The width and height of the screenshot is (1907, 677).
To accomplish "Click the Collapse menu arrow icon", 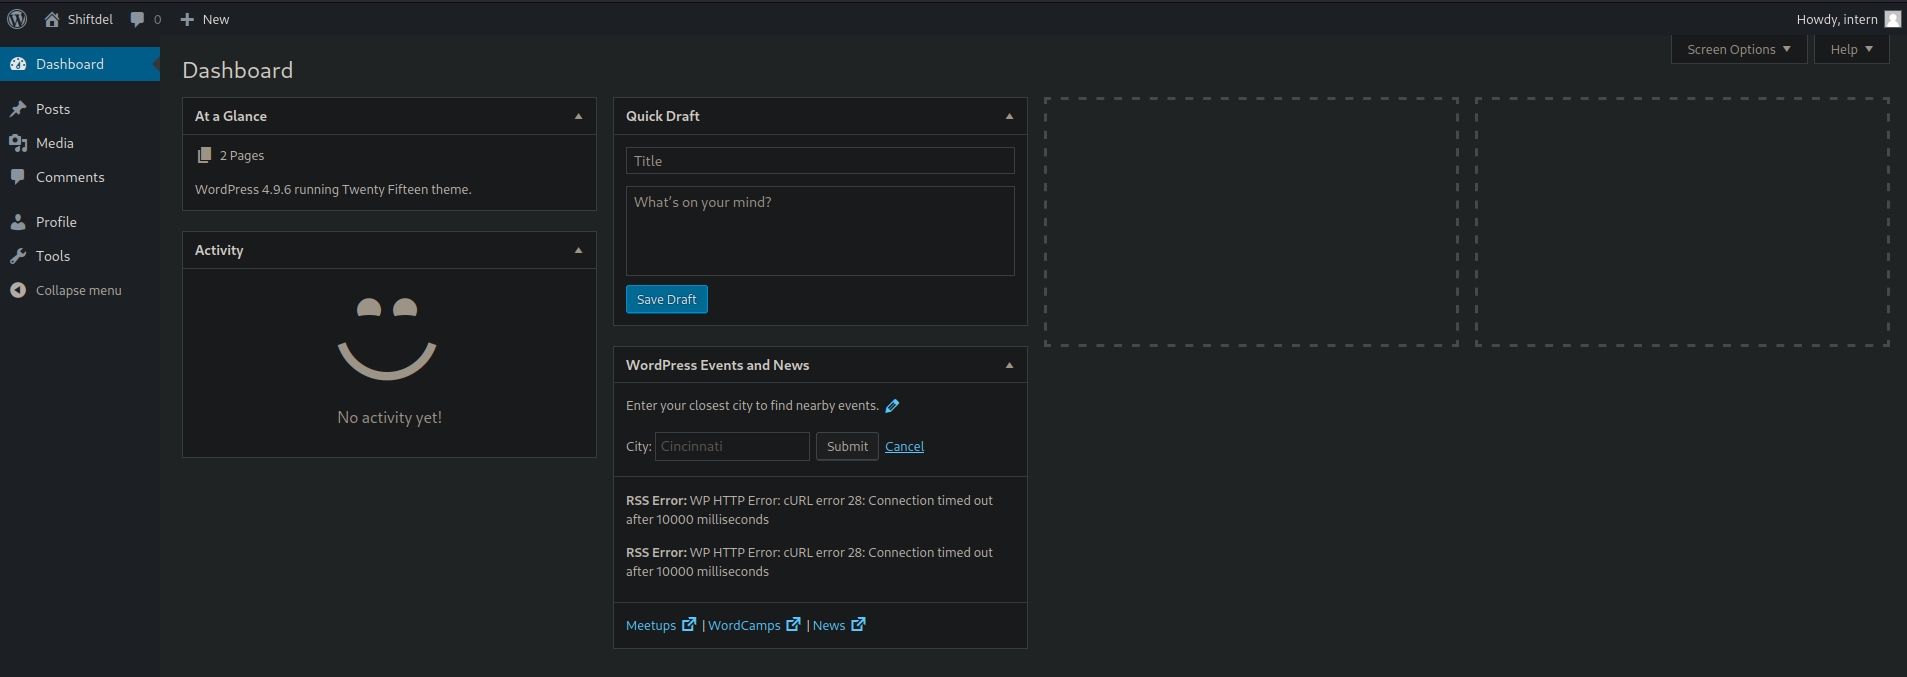I will (x=18, y=290).
